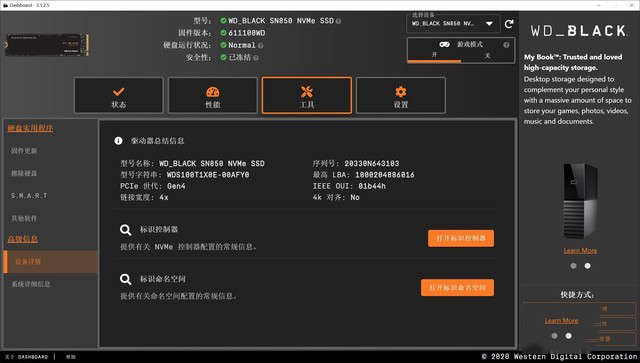Click Learn More link below My Book image
This screenshot has width=640, height=363.
[580, 250]
